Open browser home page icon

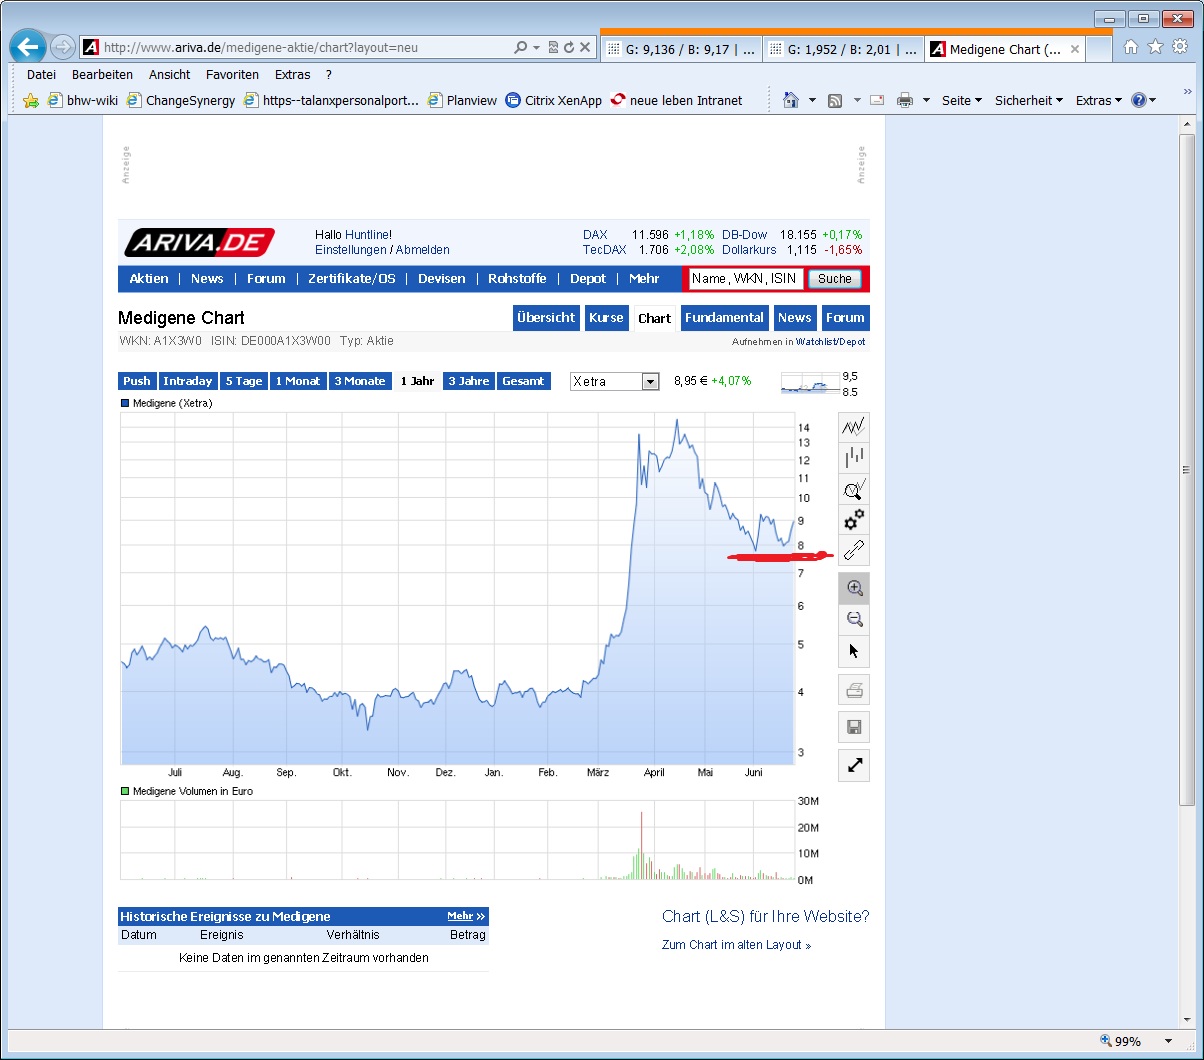1131,47
